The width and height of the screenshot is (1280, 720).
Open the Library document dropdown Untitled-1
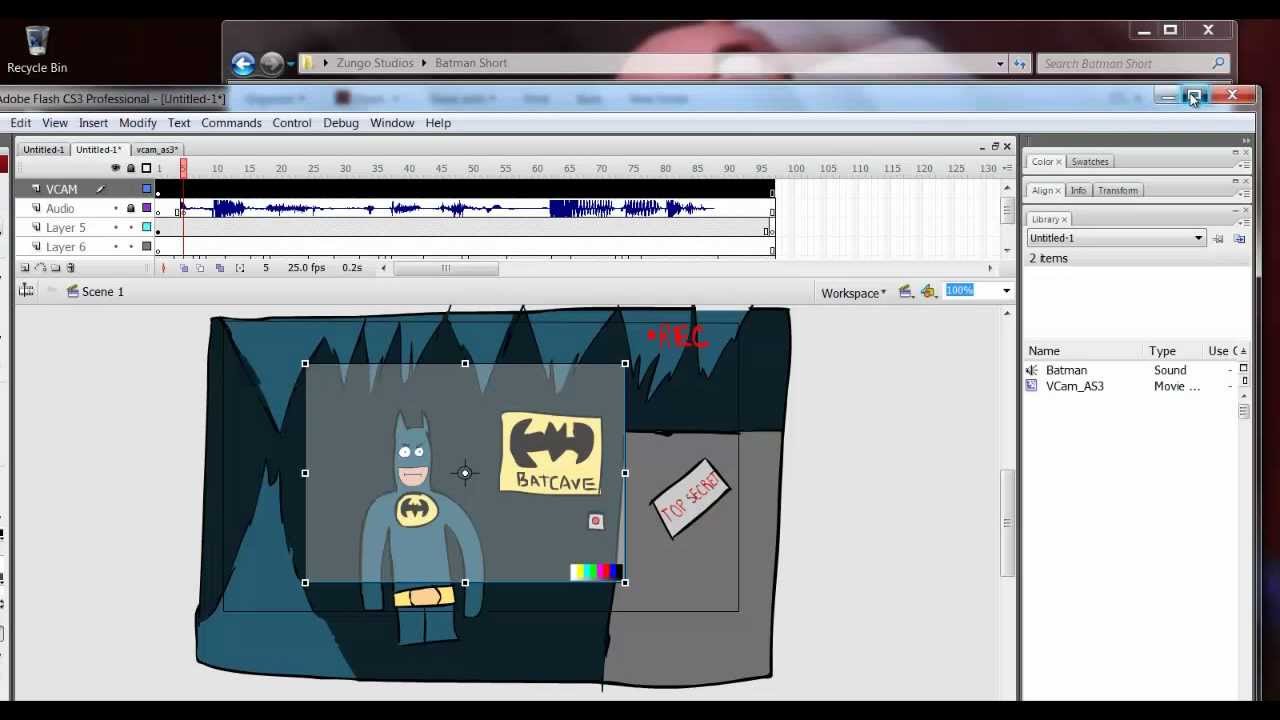[x=1115, y=238]
